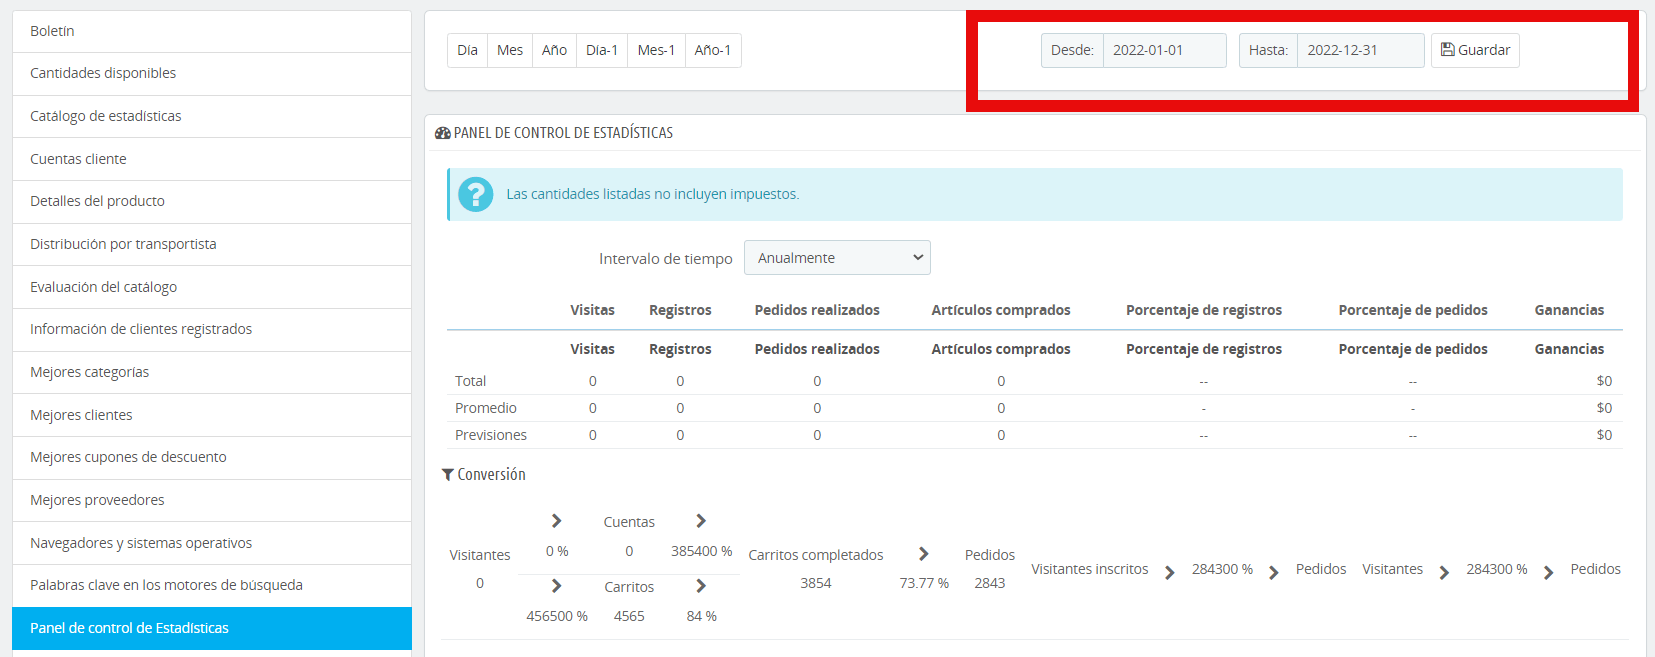This screenshot has height=657, width=1655.
Task: Select the Año-1 range button
Action: click(713, 50)
